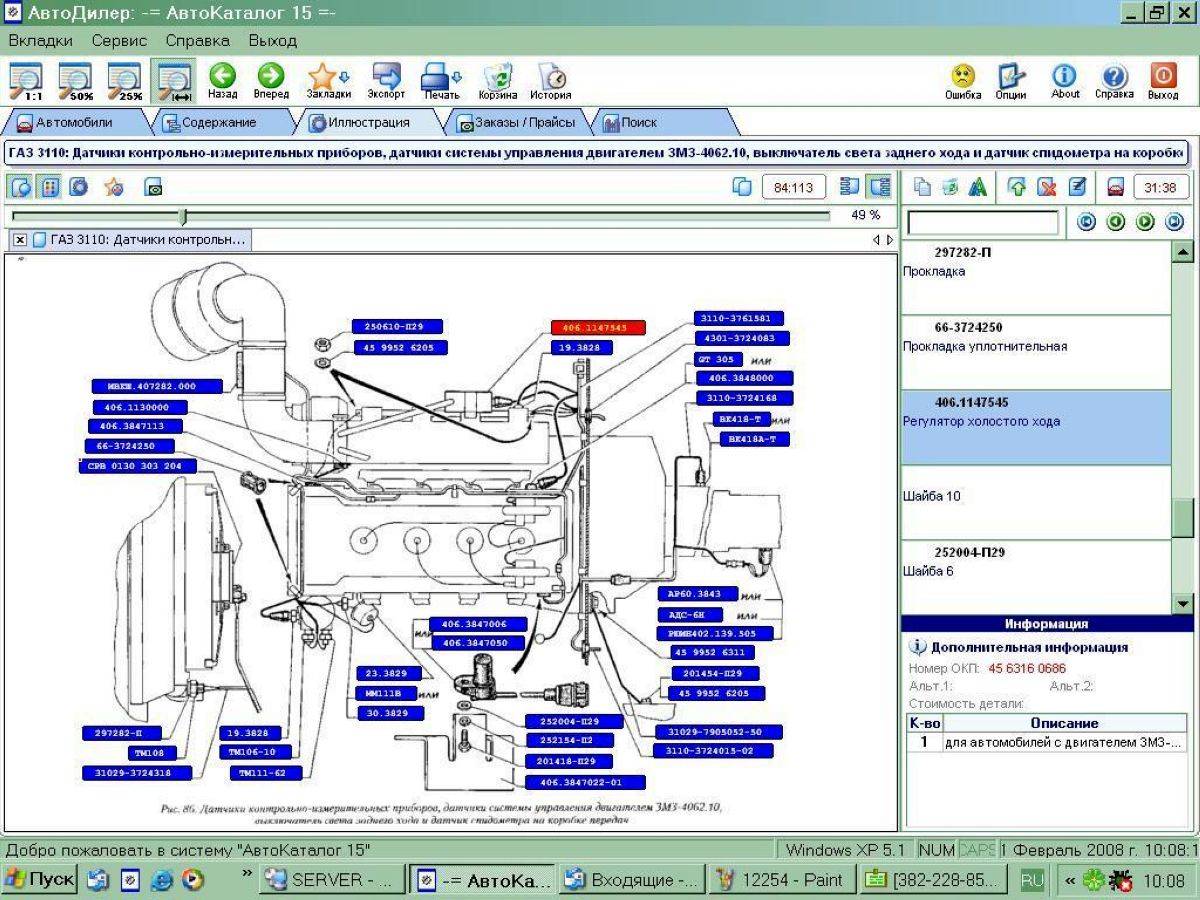The image size is (1200, 900).
Task: Open the Корзина cart icon
Action: pyautogui.click(x=497, y=82)
